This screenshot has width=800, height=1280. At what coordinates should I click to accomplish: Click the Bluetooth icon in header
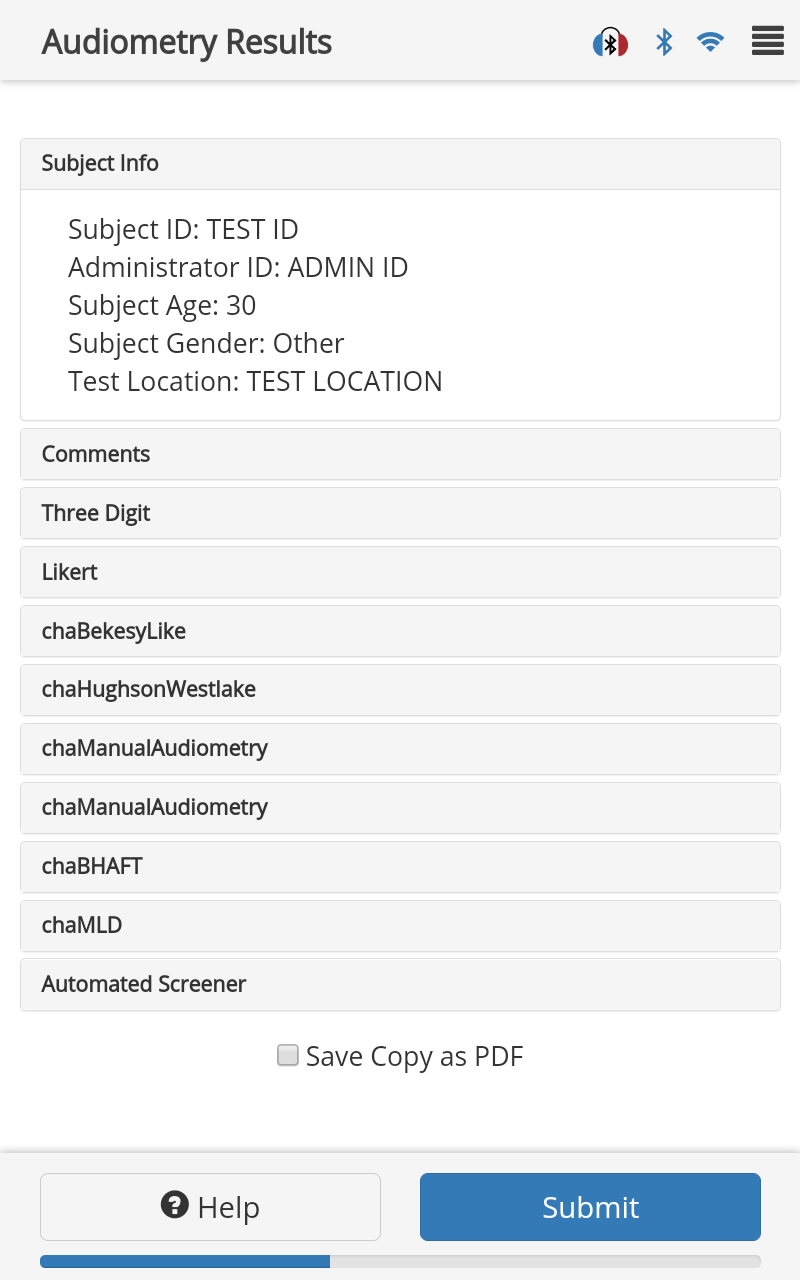coord(664,42)
